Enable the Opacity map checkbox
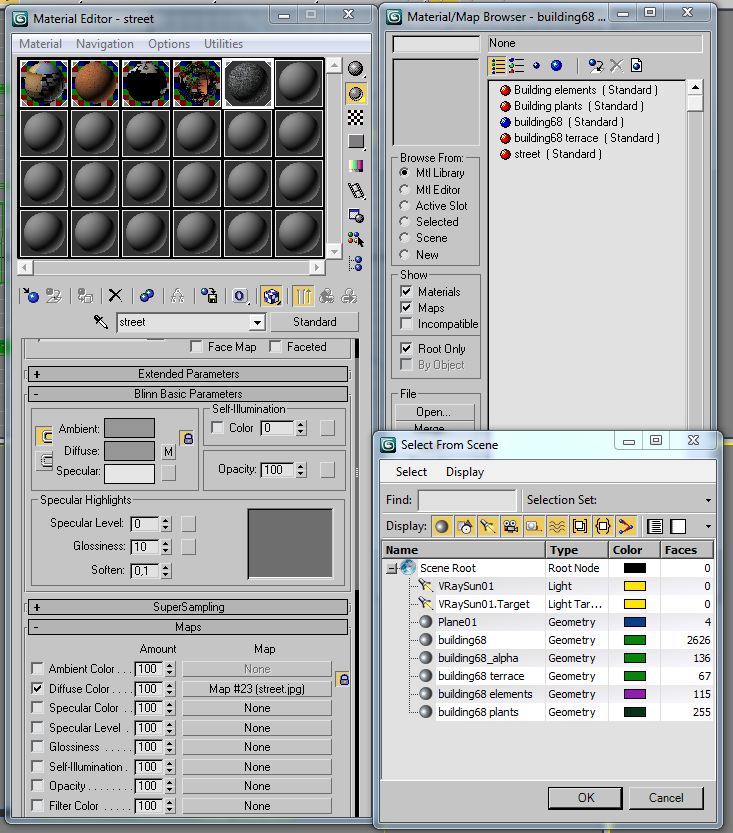 pyautogui.click(x=37, y=785)
